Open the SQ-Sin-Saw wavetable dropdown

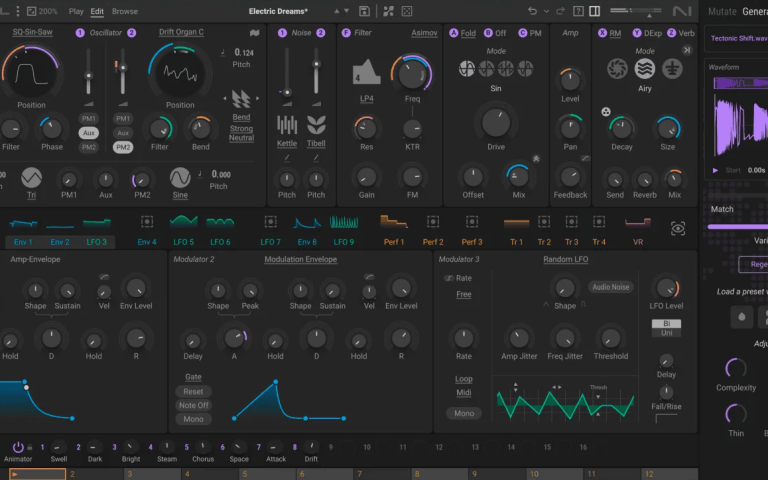pyautogui.click(x=32, y=32)
